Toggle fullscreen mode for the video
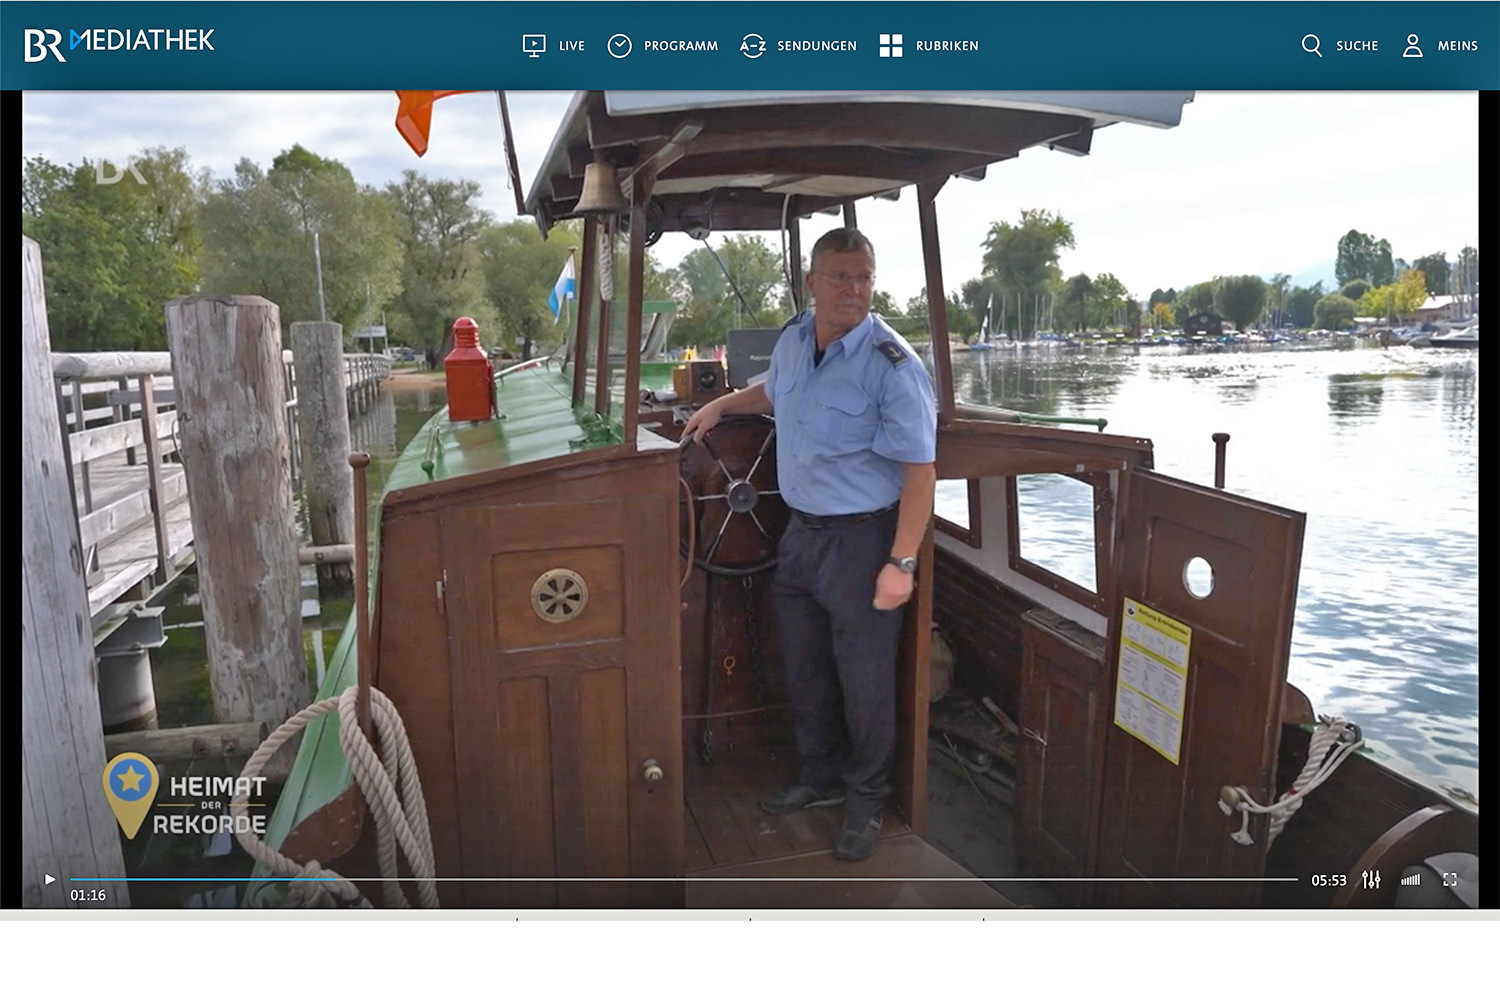The height and width of the screenshot is (1000, 1500). (1450, 880)
